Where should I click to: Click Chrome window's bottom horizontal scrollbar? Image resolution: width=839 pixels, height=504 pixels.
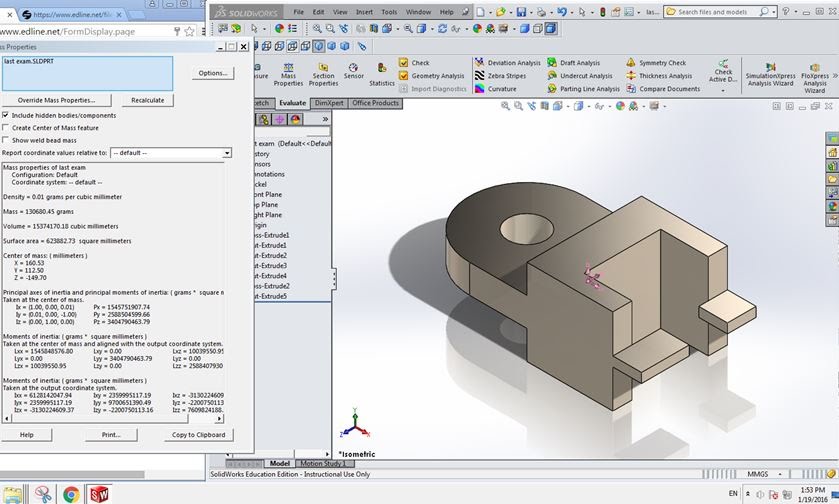point(72,475)
